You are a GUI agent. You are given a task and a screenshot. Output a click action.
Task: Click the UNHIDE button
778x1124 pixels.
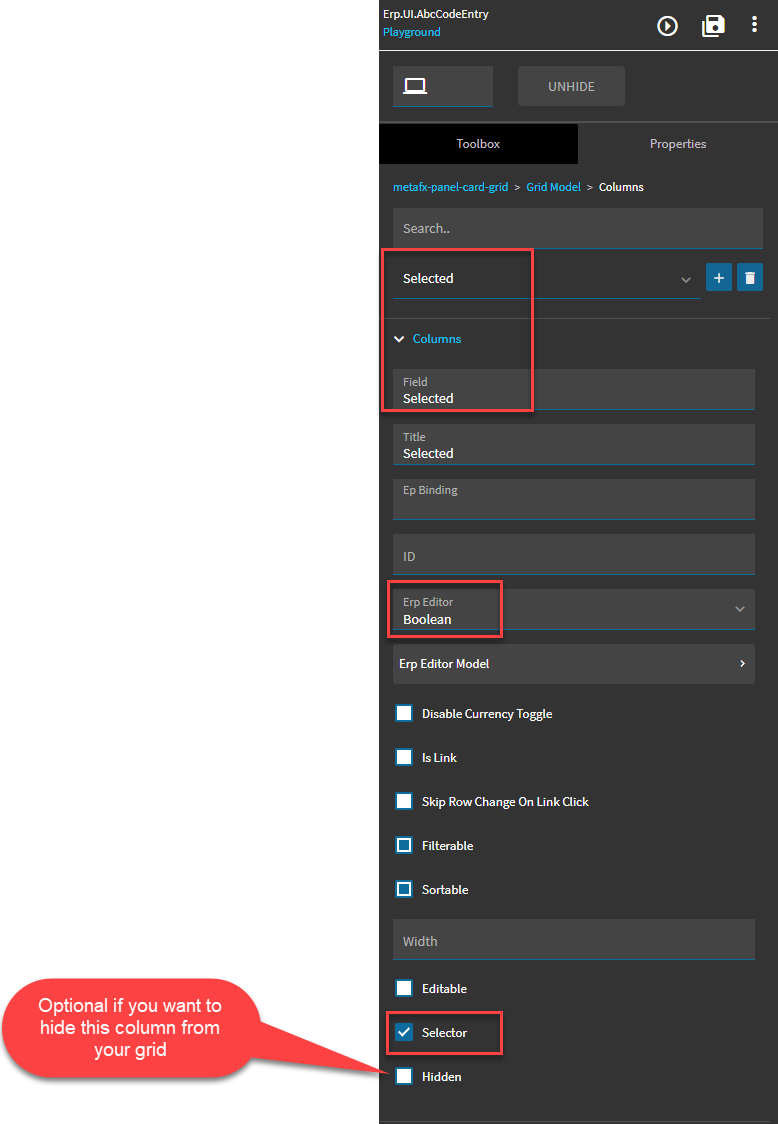(x=571, y=86)
